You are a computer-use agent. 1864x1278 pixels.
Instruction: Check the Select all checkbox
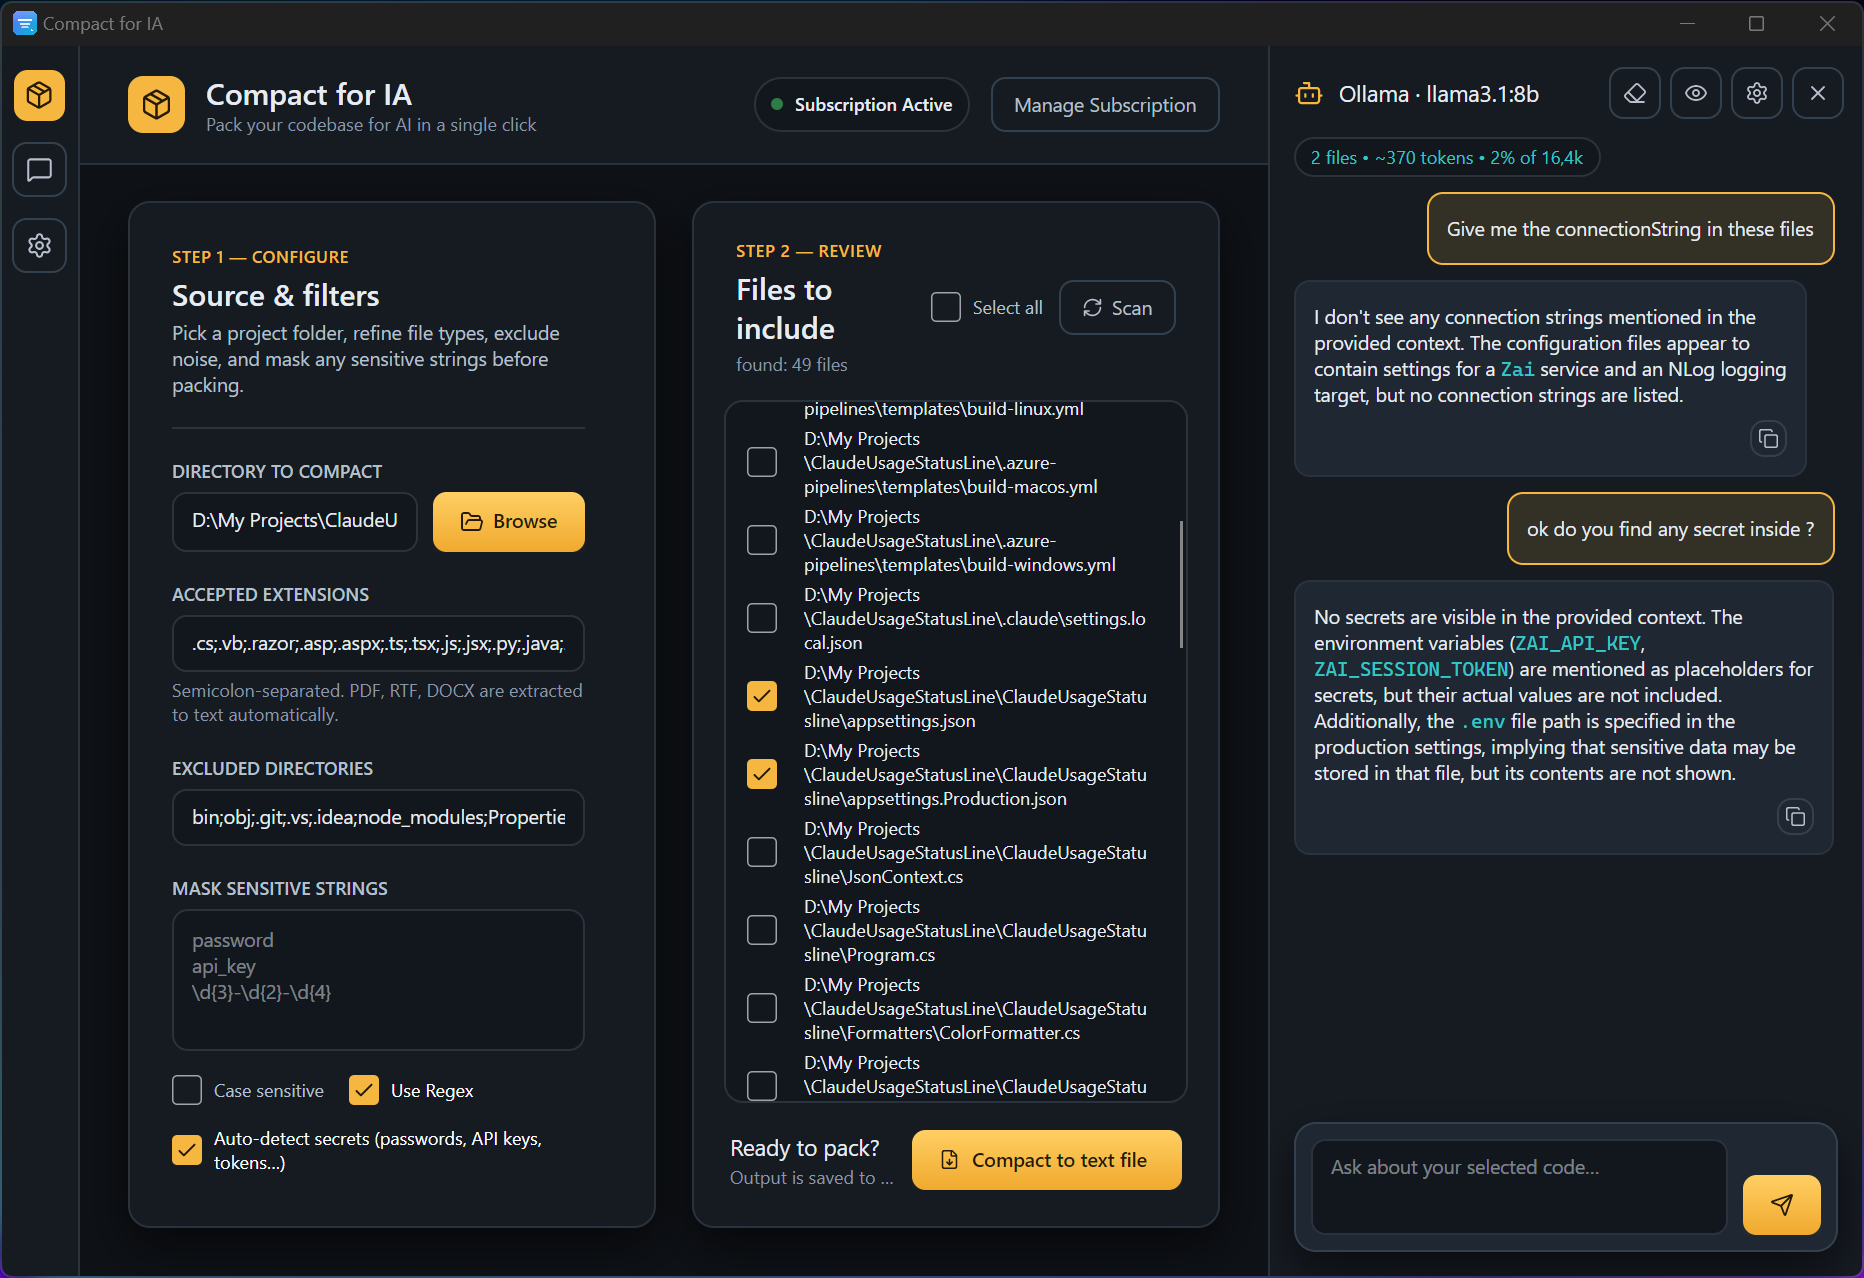pos(946,307)
